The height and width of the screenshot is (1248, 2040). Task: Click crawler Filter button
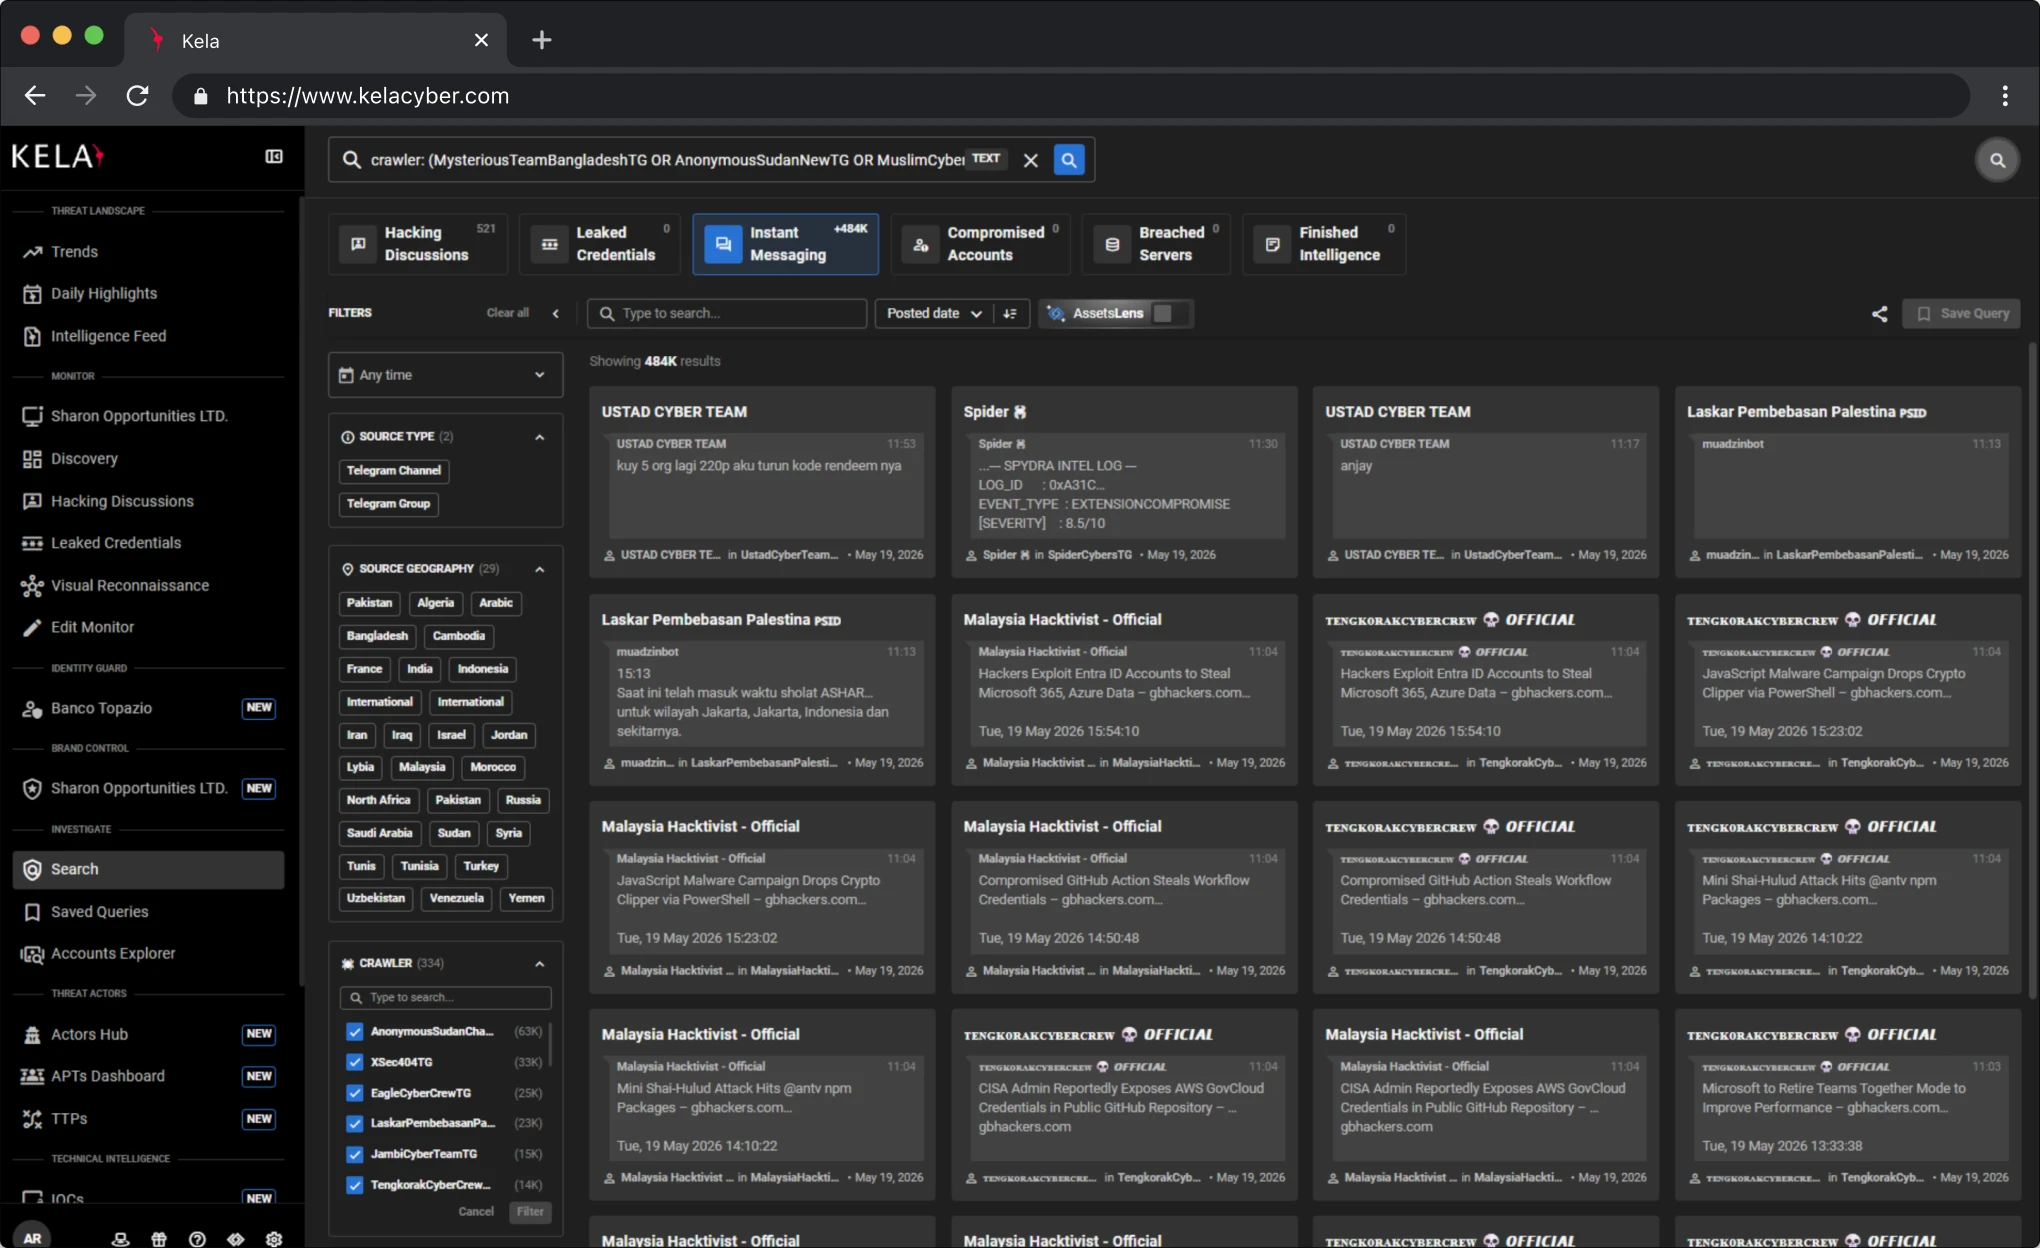(530, 1212)
